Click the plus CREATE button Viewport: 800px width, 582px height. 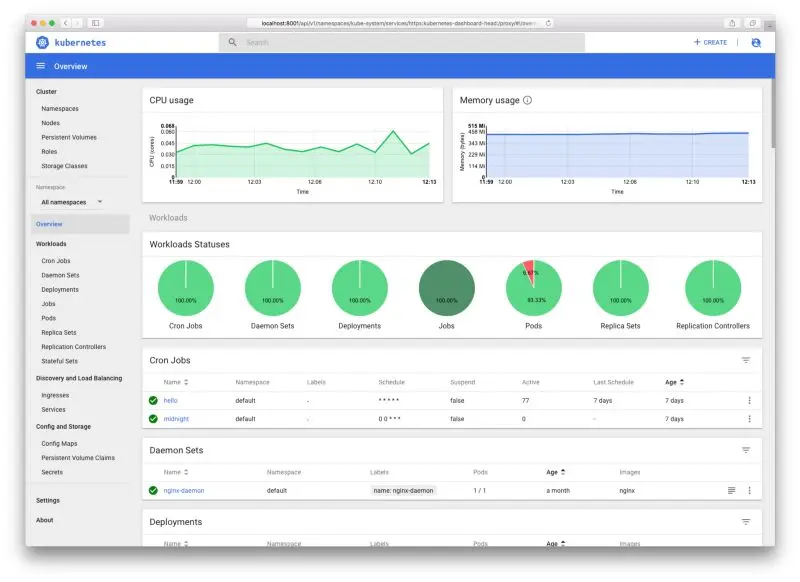coord(710,42)
